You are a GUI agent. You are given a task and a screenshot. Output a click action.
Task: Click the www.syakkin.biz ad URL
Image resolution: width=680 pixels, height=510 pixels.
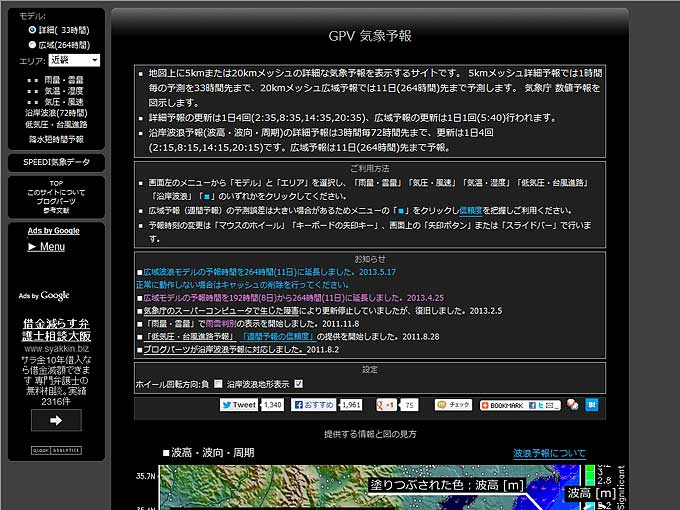pyautogui.click(x=56, y=349)
